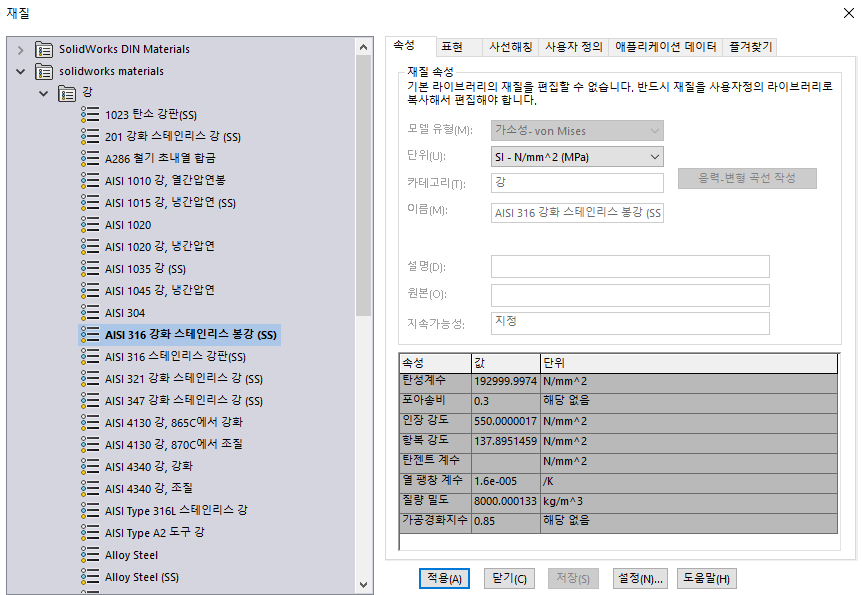Click the 원본 source field
The image size is (862, 595).
pyautogui.click(x=630, y=295)
